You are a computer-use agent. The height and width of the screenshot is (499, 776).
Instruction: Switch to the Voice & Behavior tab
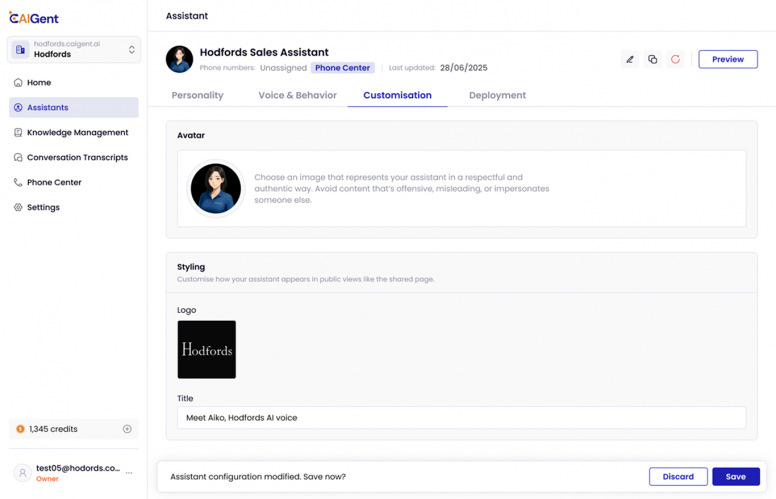click(297, 95)
